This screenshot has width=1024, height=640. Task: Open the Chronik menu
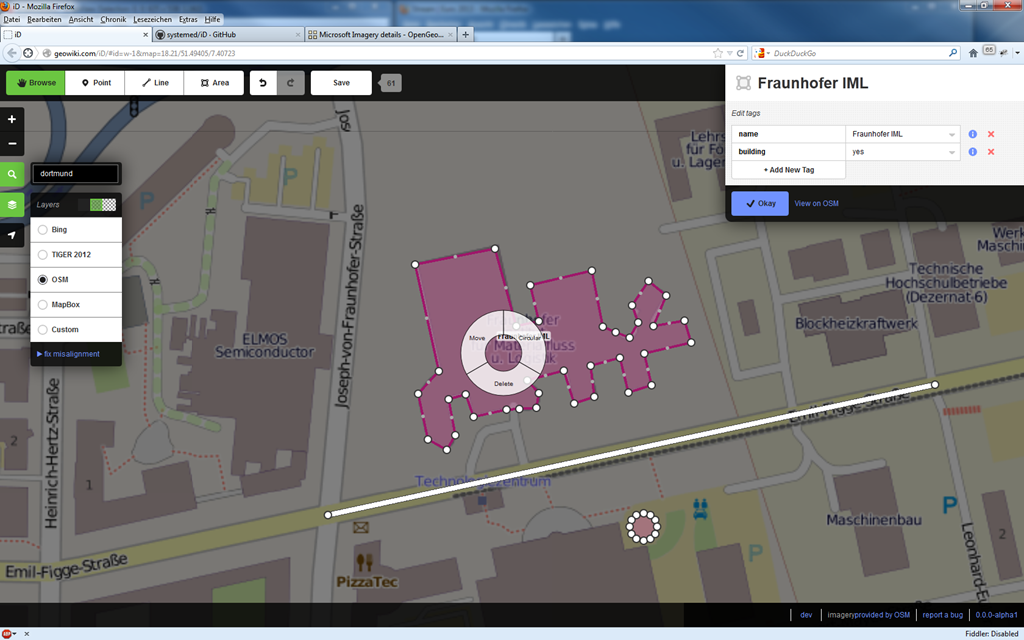pos(113,20)
